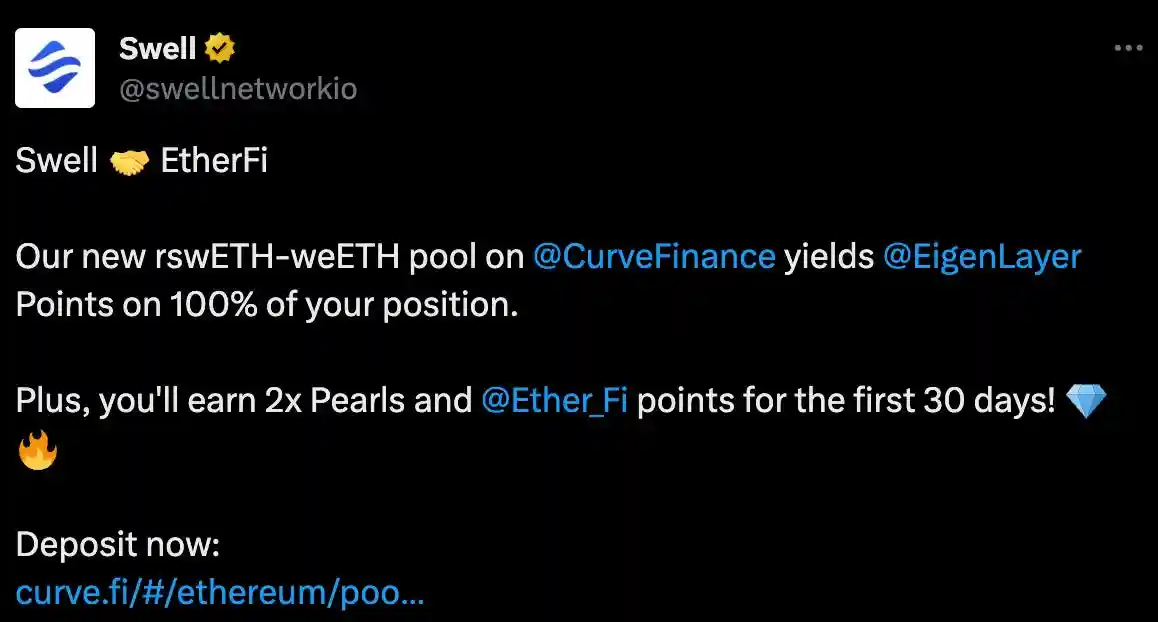Open the @CurveFinance mention
This screenshot has width=1158, height=622.
pos(654,257)
